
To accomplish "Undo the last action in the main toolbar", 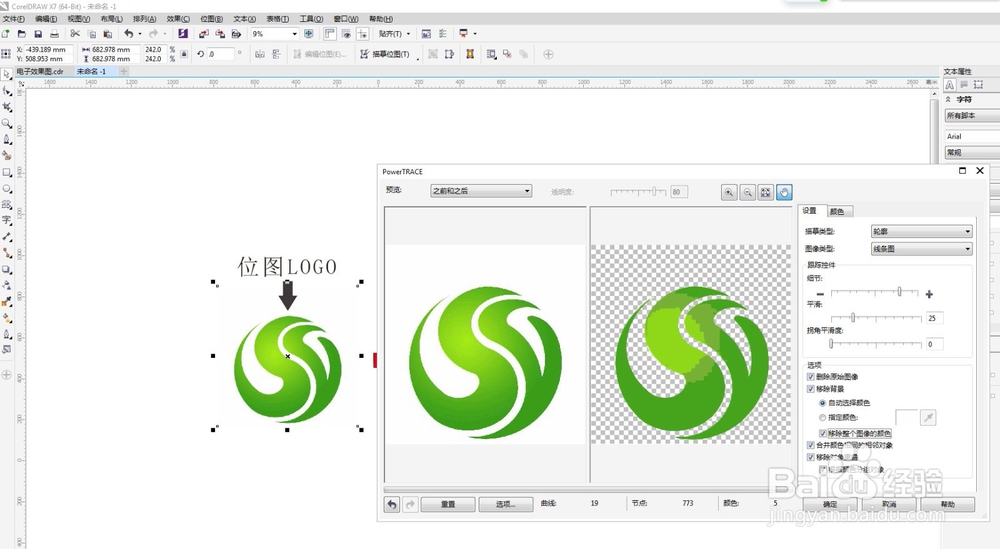I will click(x=129, y=34).
